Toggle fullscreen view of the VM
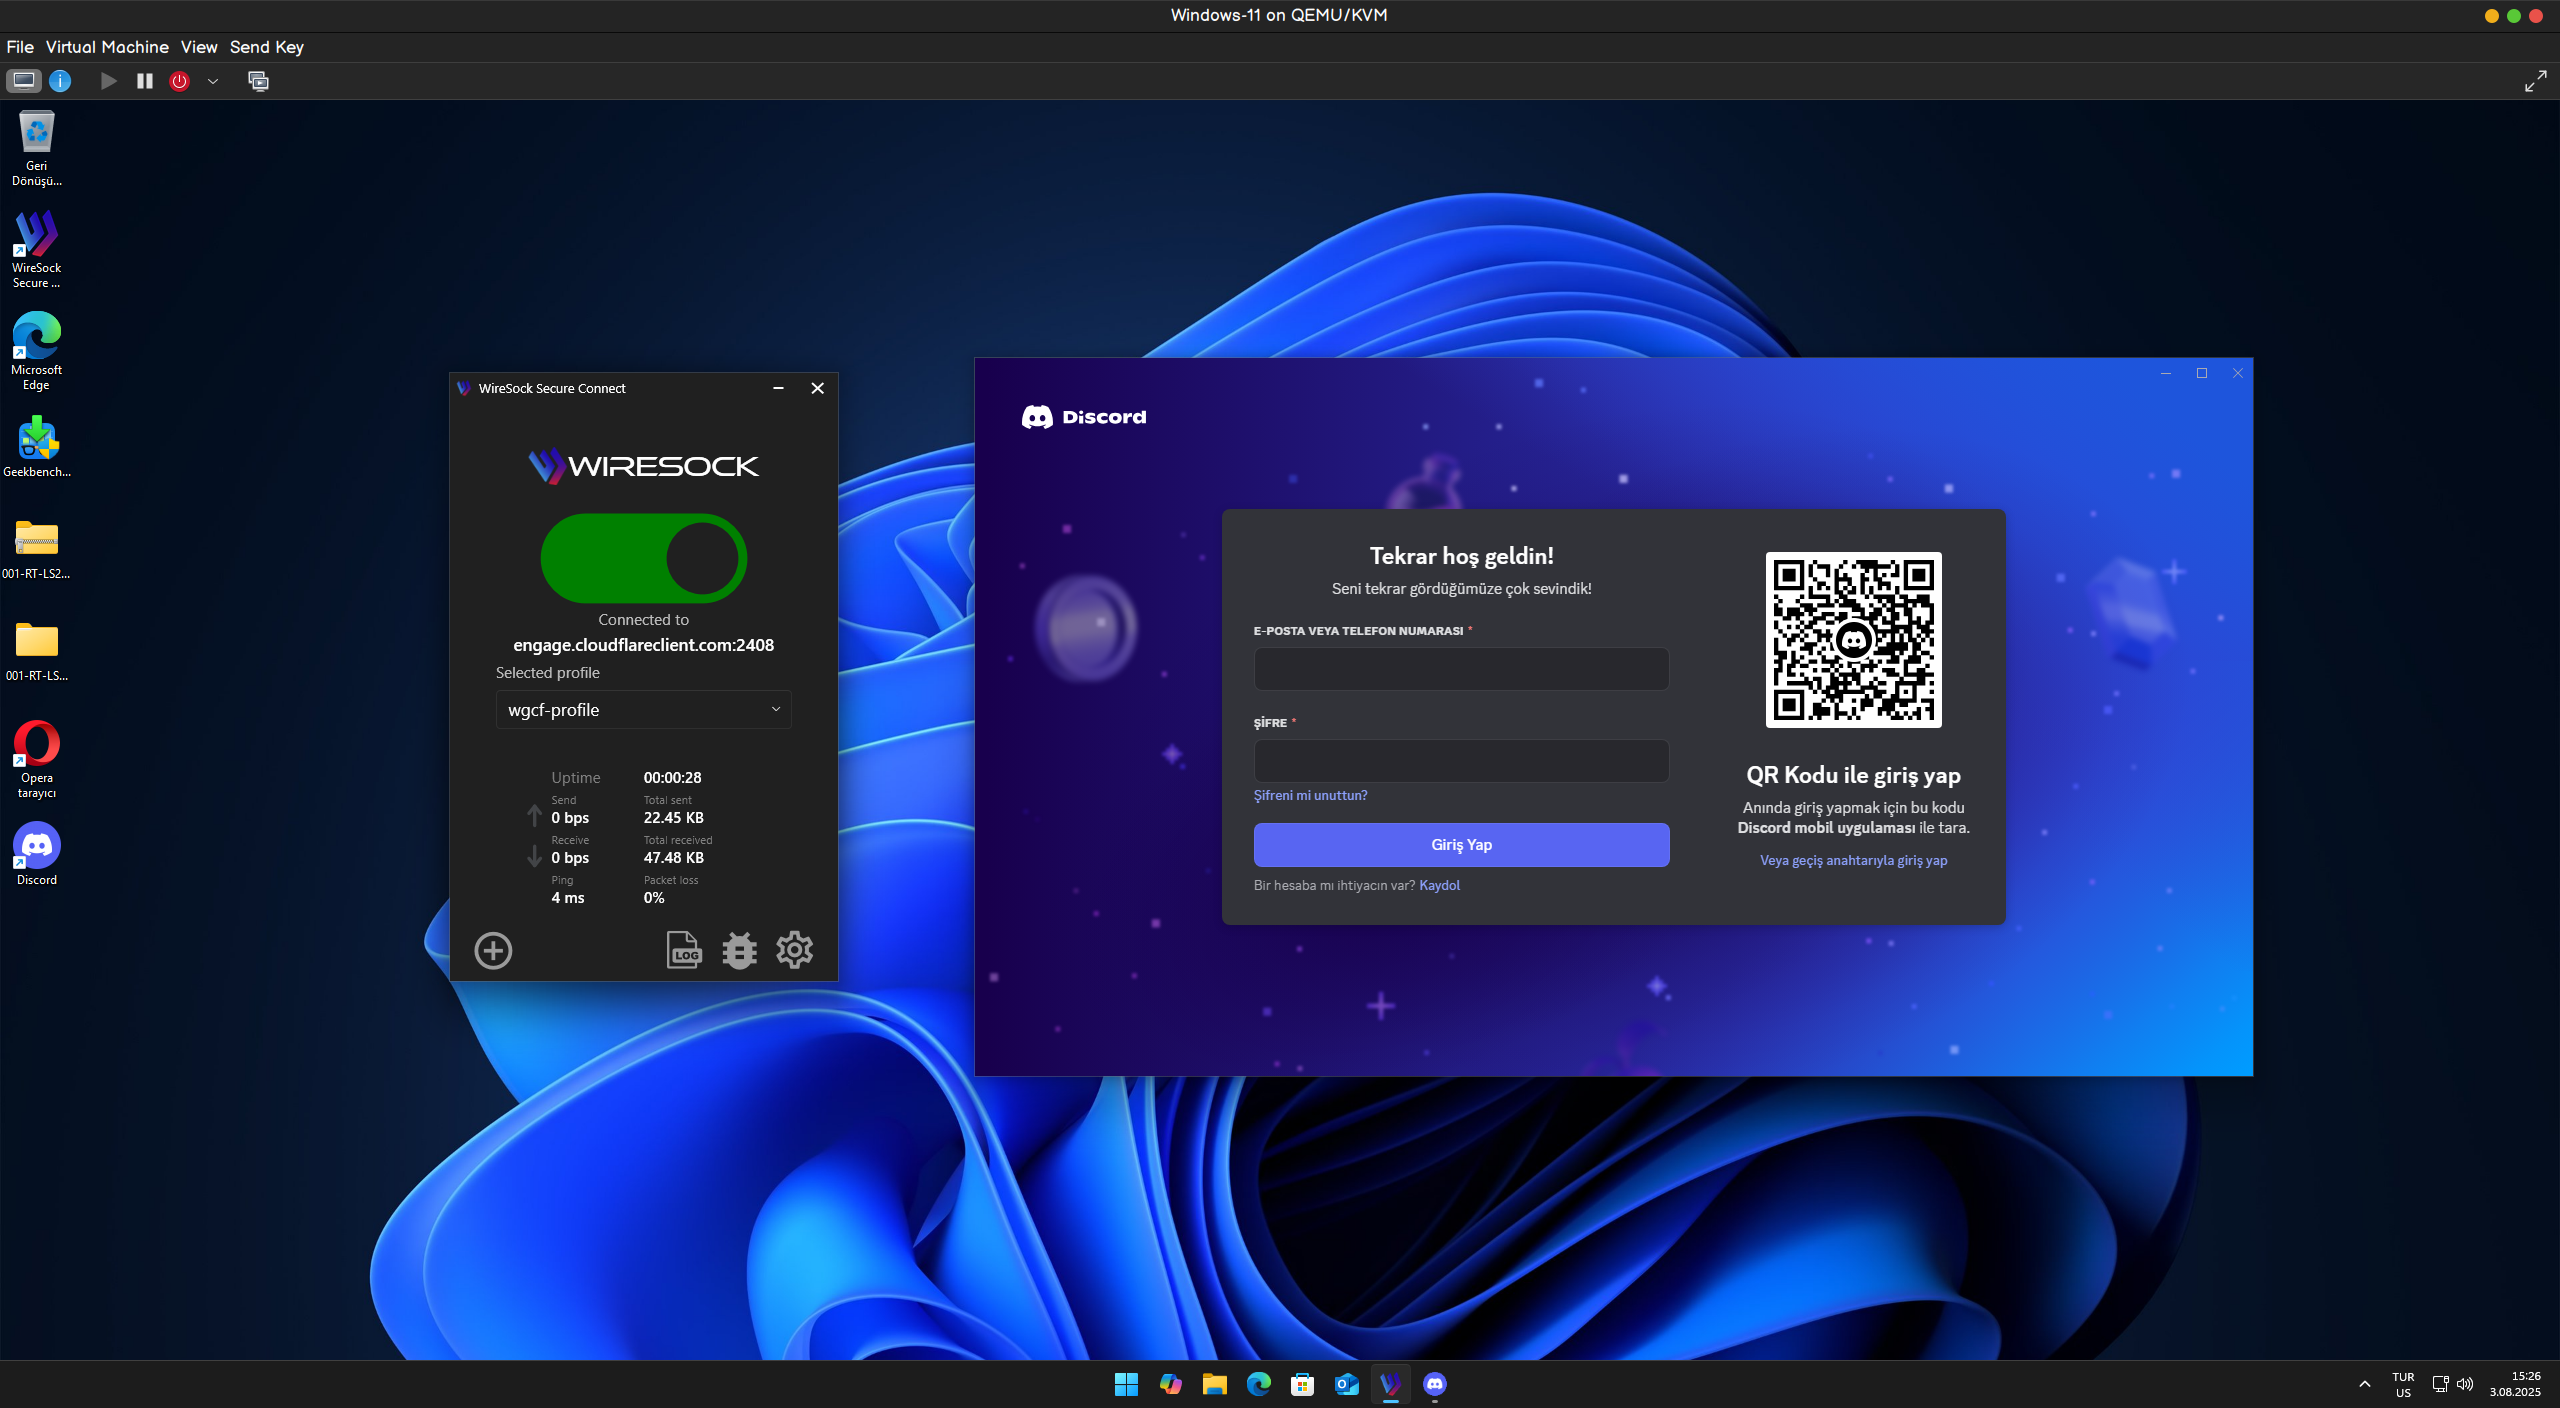The image size is (2560, 1408). click(x=2535, y=81)
